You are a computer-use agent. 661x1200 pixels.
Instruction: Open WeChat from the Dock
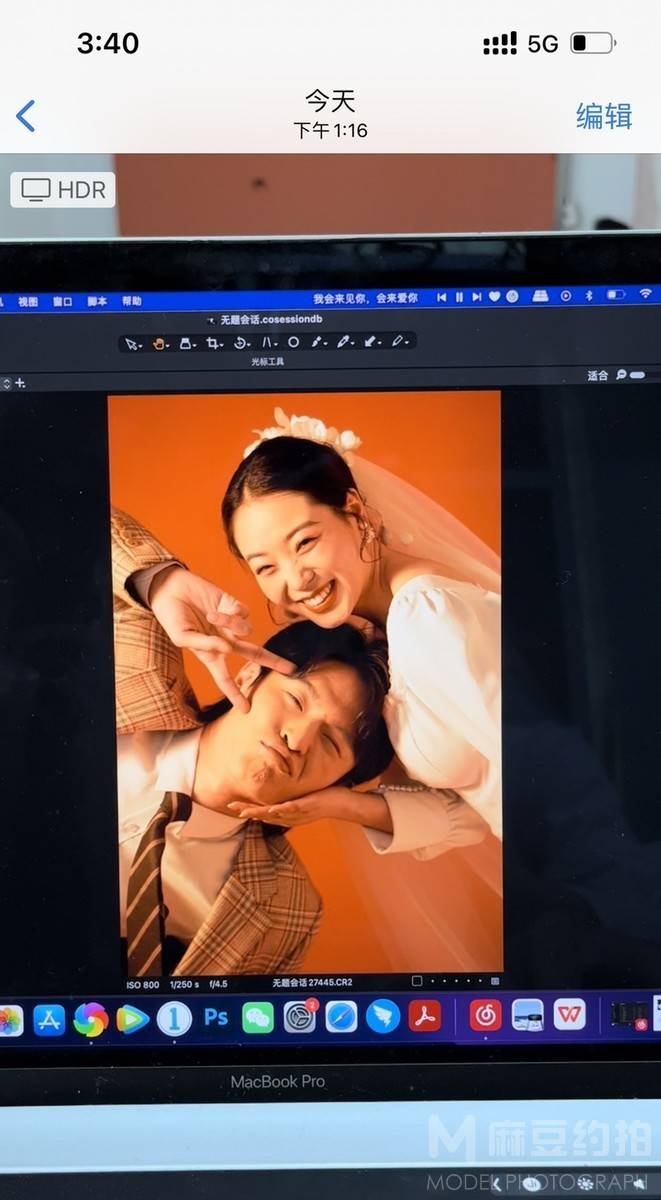point(258,1017)
